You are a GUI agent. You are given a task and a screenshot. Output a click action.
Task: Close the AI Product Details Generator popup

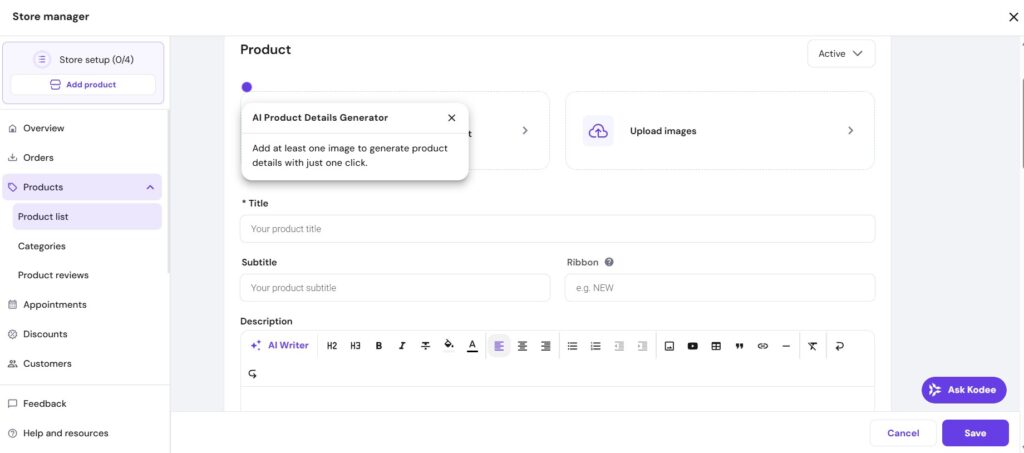451,117
